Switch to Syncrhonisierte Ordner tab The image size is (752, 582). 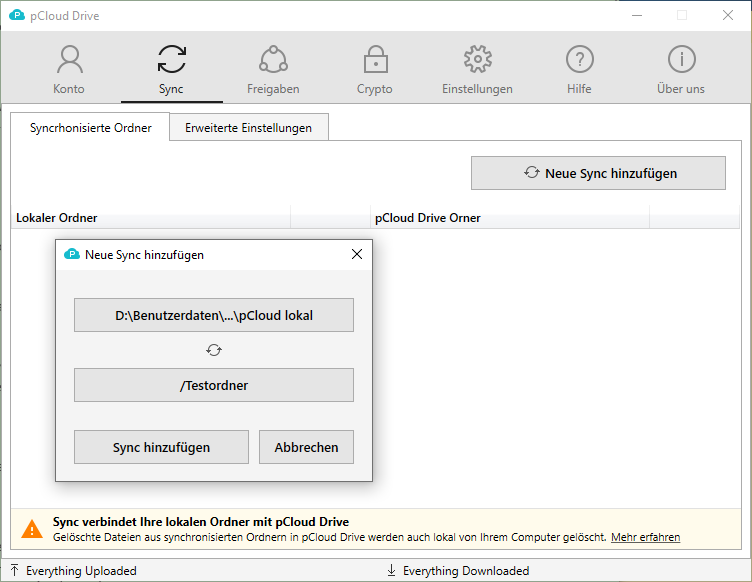click(x=90, y=128)
